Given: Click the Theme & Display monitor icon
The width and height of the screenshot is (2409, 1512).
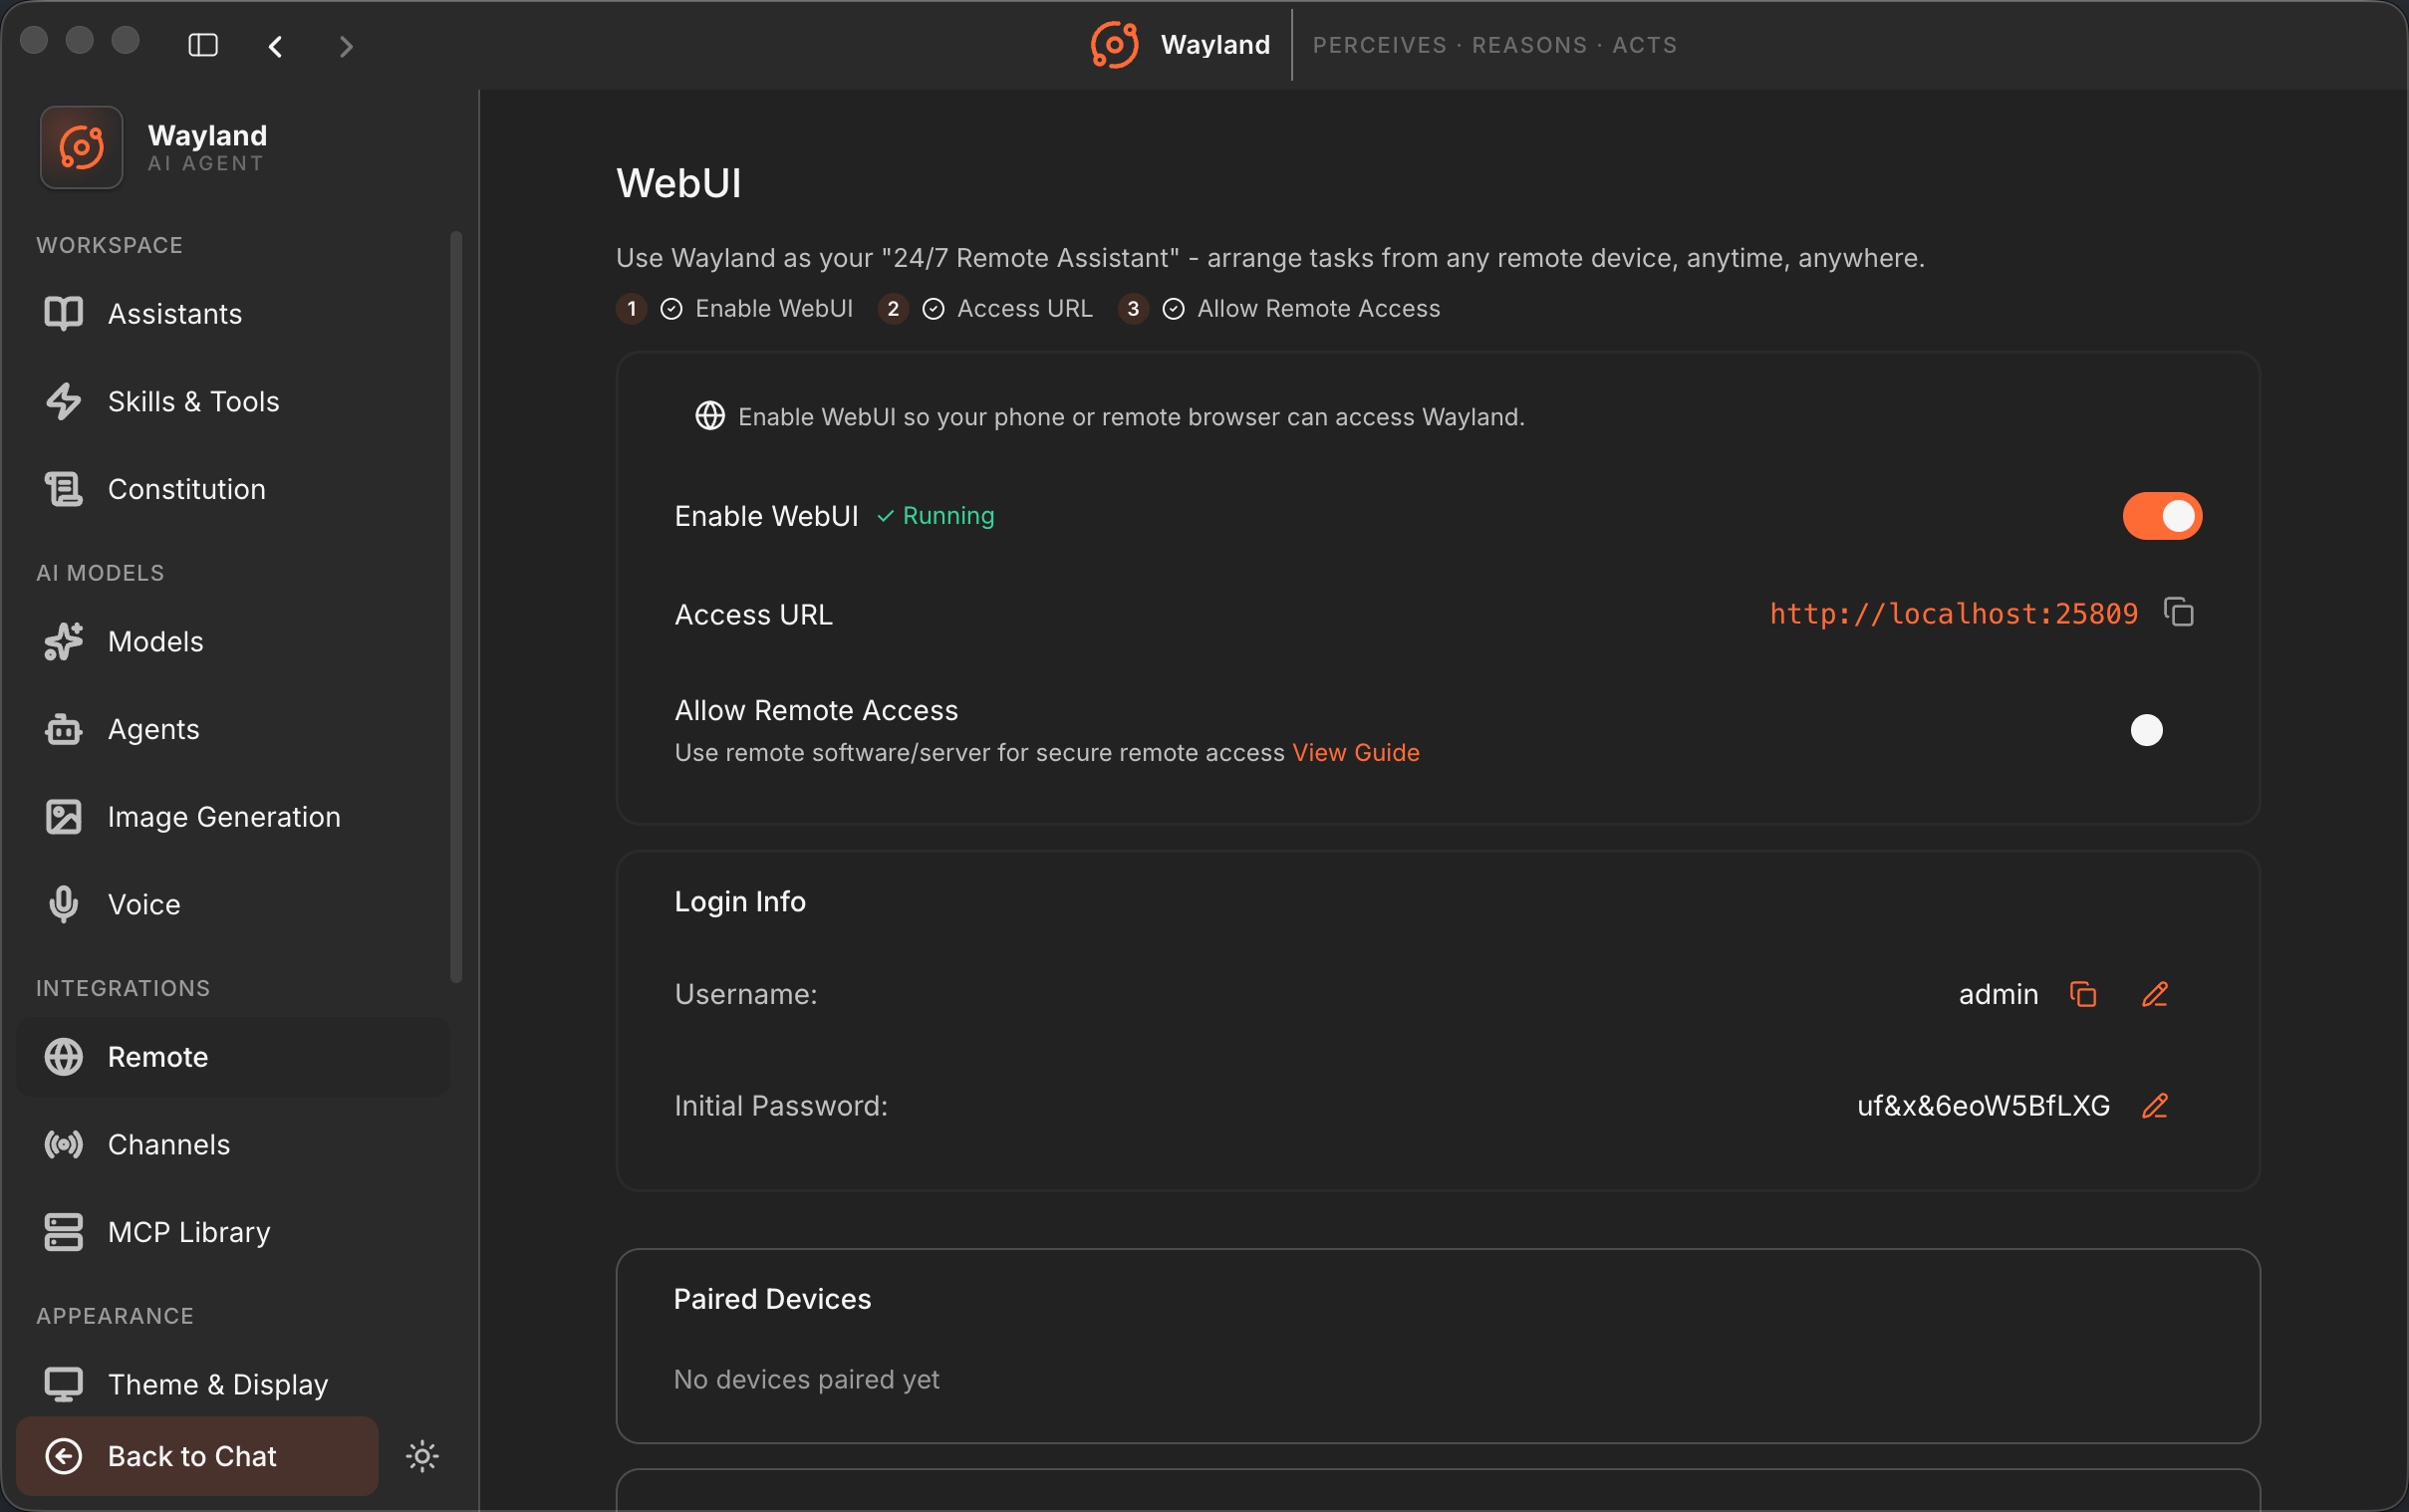Looking at the screenshot, I should (64, 1384).
